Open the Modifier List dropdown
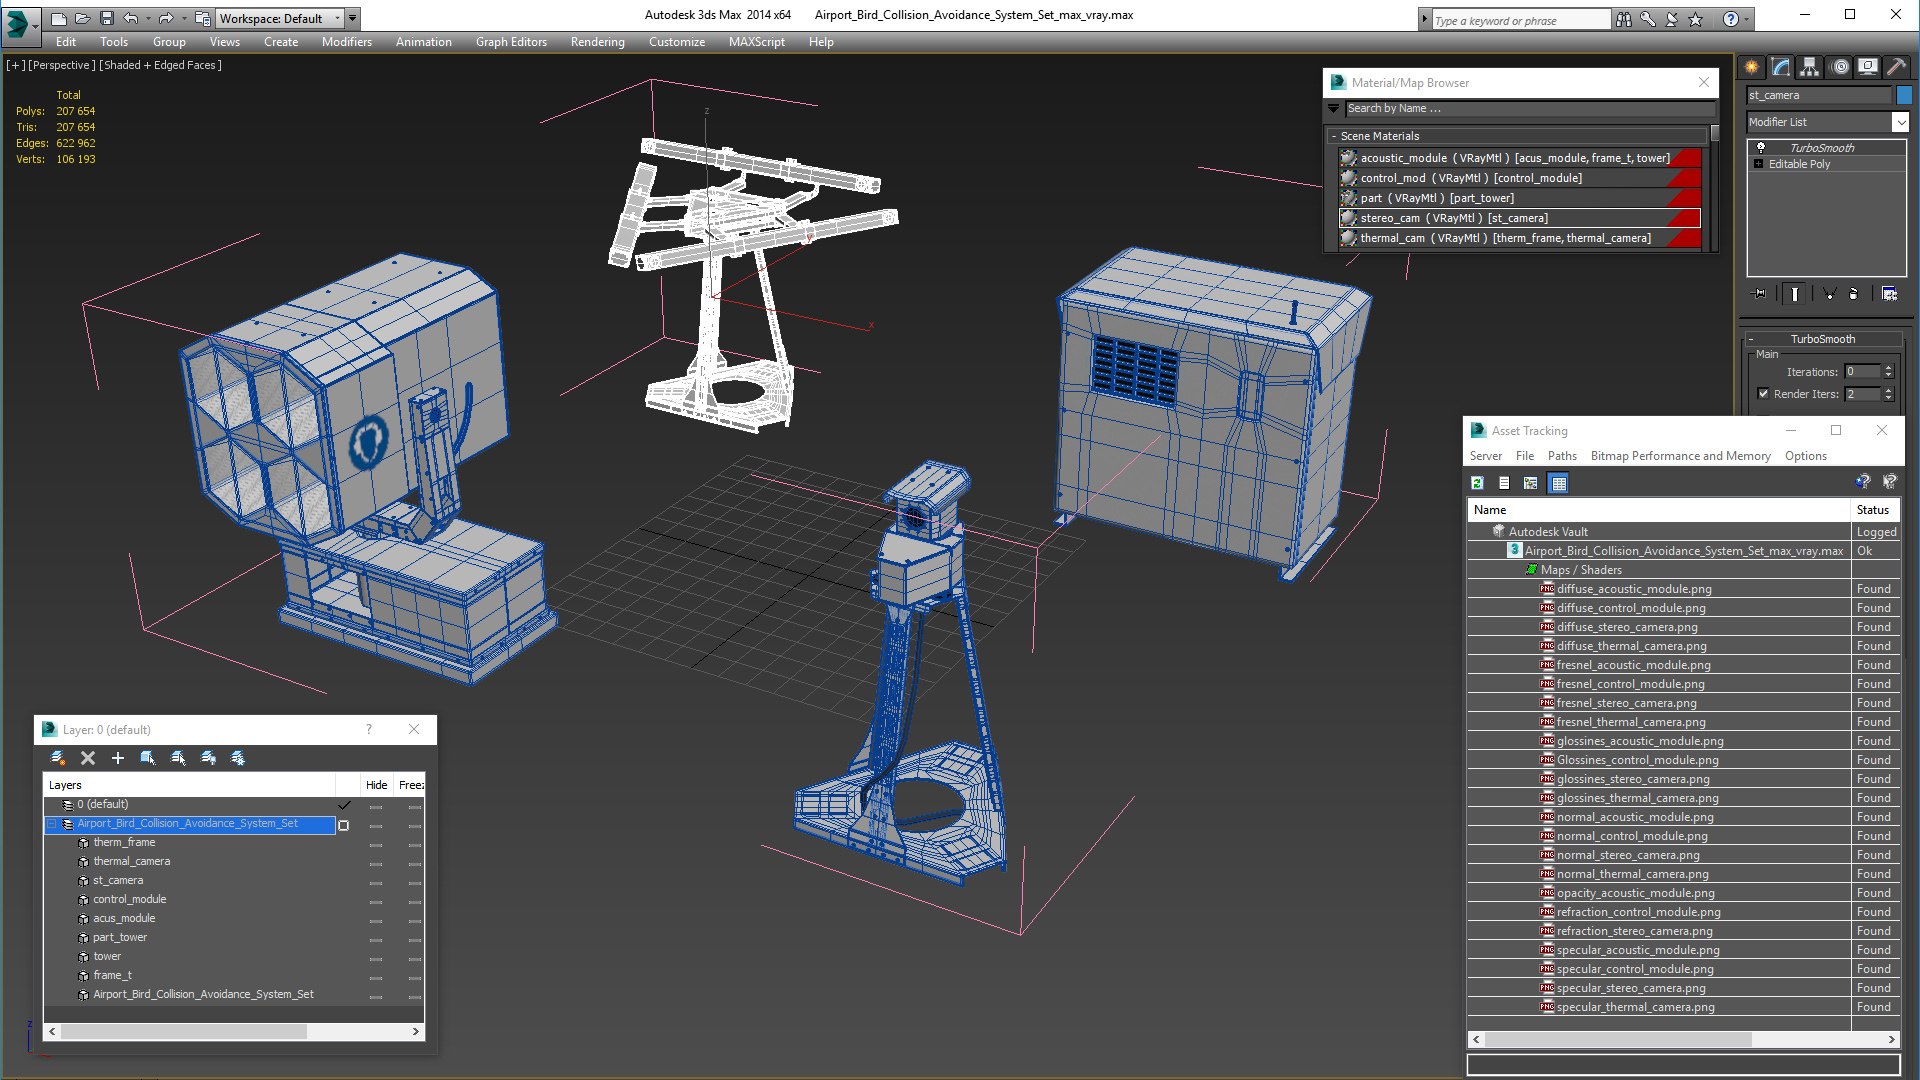This screenshot has width=1920, height=1080. coord(1900,122)
